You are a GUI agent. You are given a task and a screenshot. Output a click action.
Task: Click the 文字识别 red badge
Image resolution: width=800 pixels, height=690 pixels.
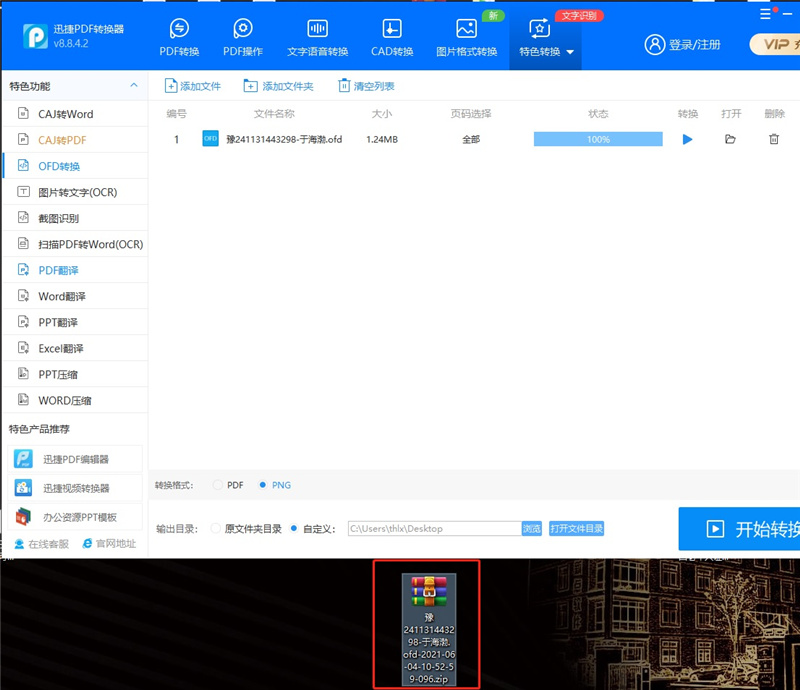(x=579, y=16)
